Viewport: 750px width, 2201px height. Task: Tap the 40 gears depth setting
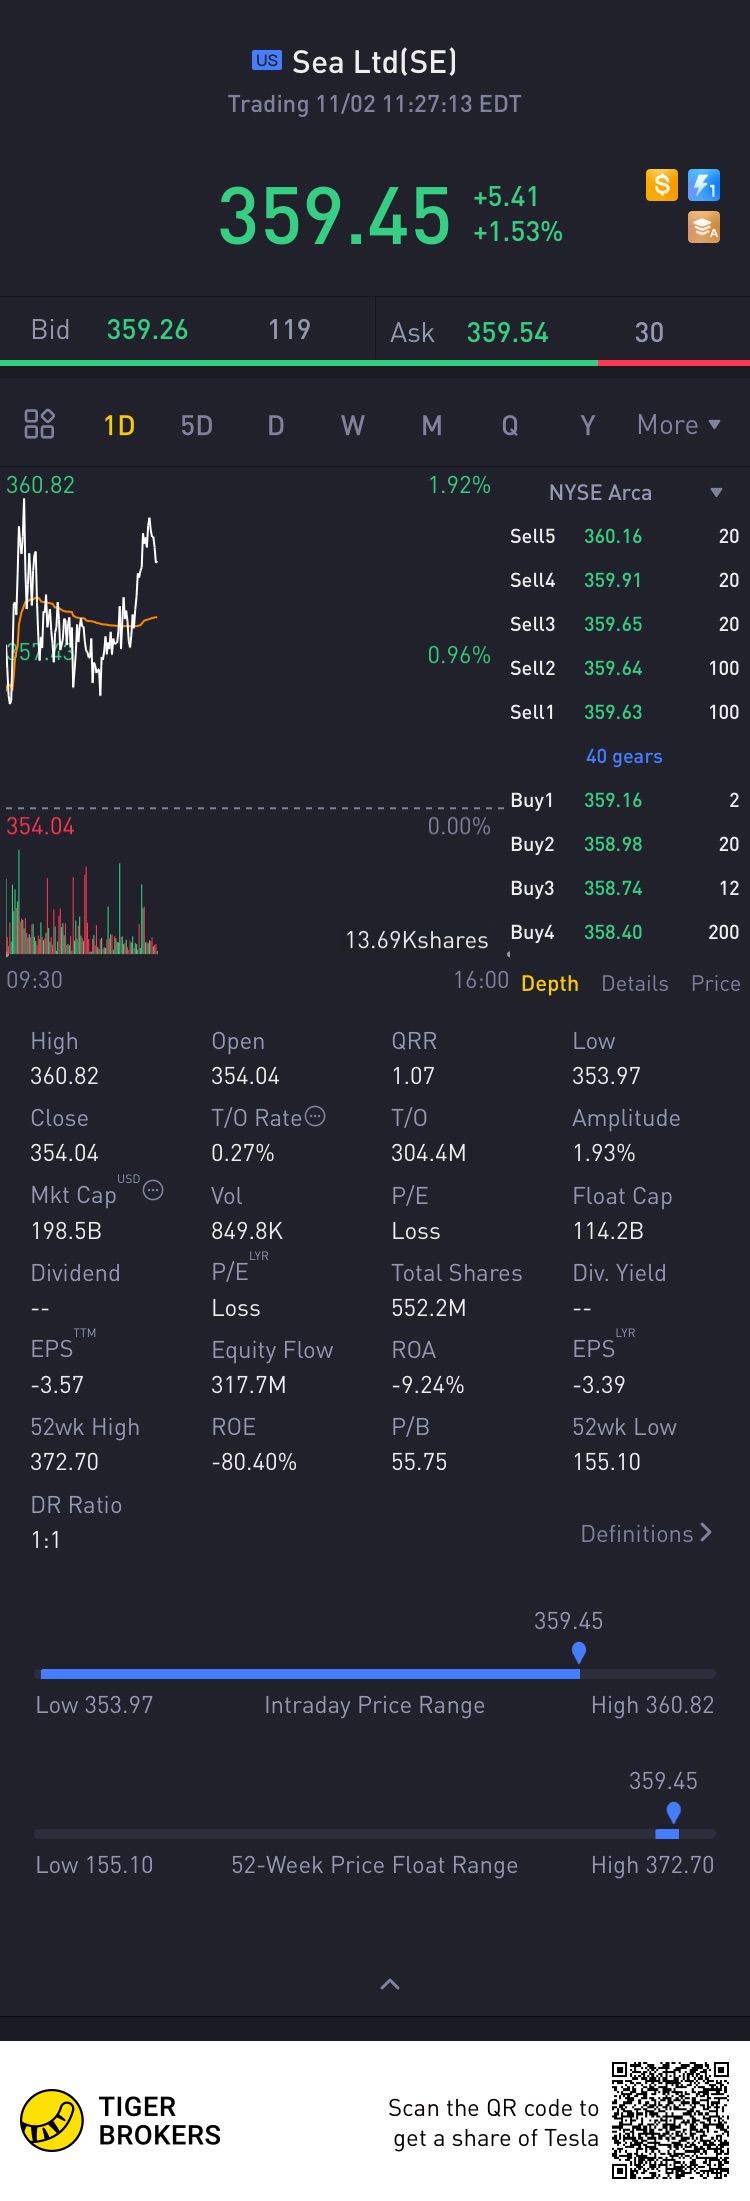[624, 756]
